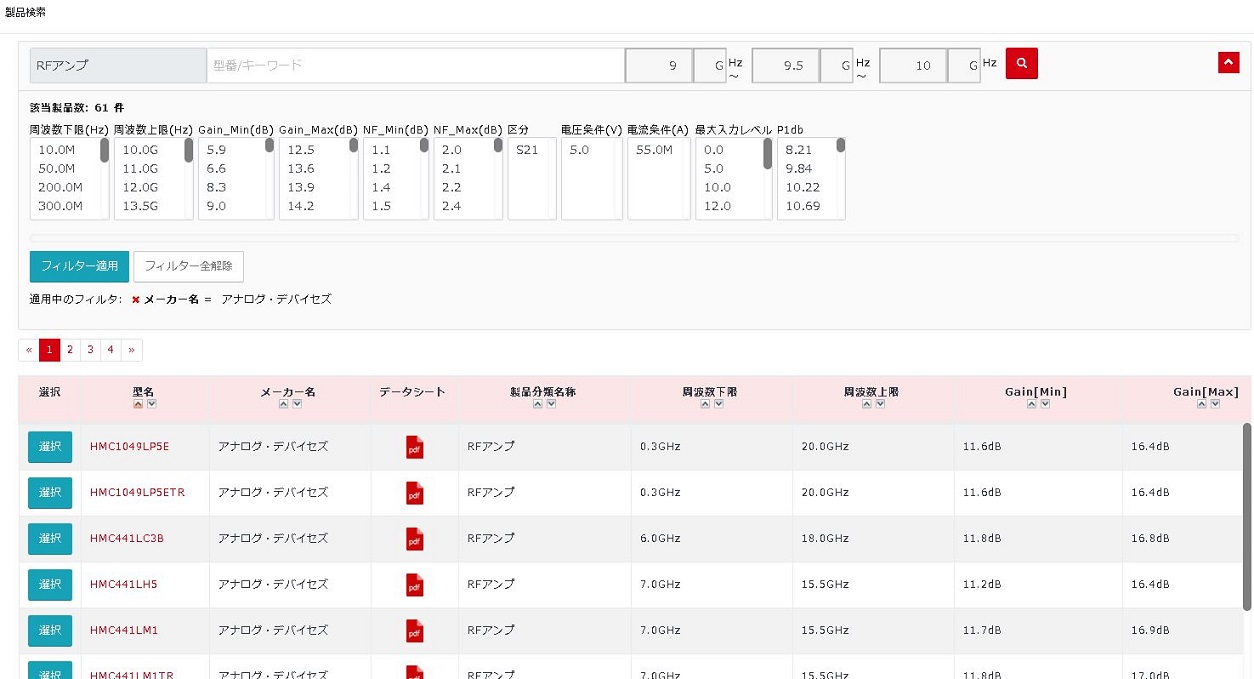Viewport: 1254px width, 679px height.
Task: Open the HMC1049LP5E product link
Action: [x=129, y=447]
